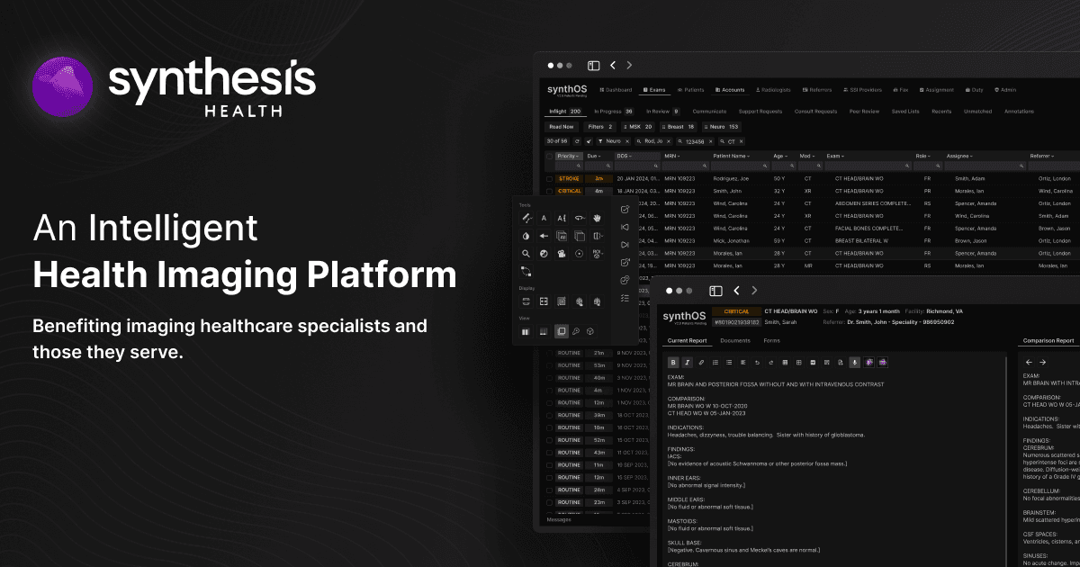This screenshot has height=567, width=1080.
Task: Open the Radiologists menu item
Action: point(773,90)
